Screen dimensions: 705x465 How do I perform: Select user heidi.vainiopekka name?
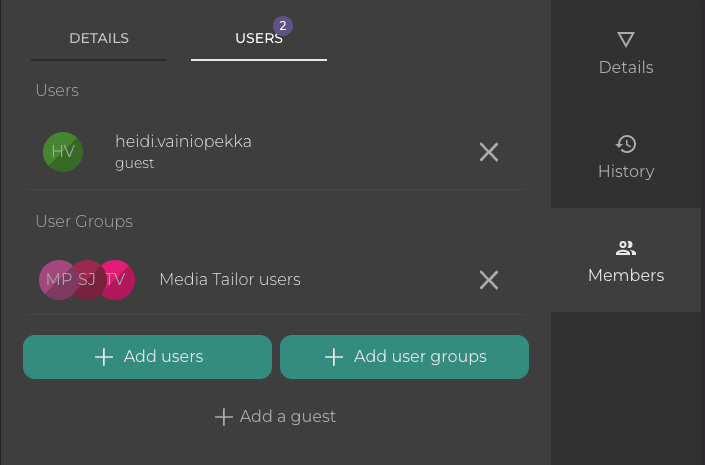coord(183,142)
